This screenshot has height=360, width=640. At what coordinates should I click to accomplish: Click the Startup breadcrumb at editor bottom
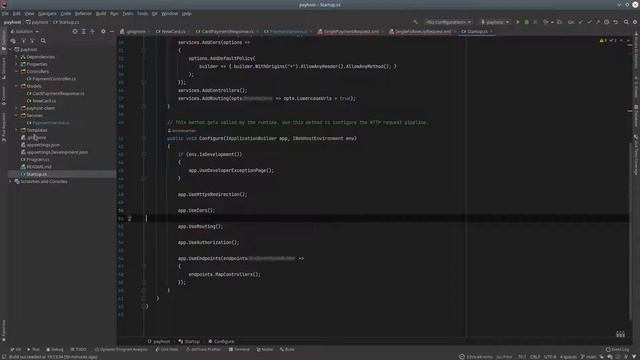(x=189, y=342)
